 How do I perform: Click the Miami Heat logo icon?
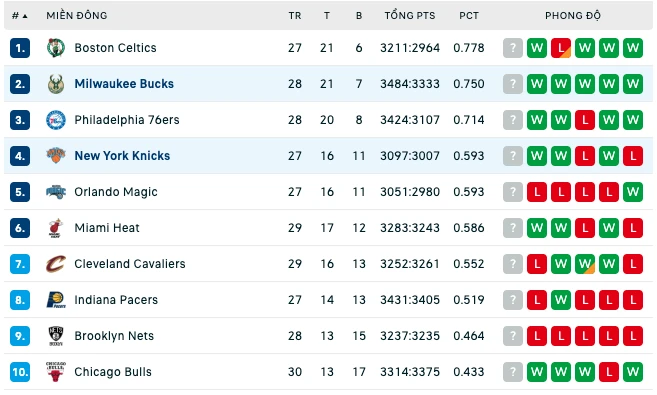coord(56,228)
